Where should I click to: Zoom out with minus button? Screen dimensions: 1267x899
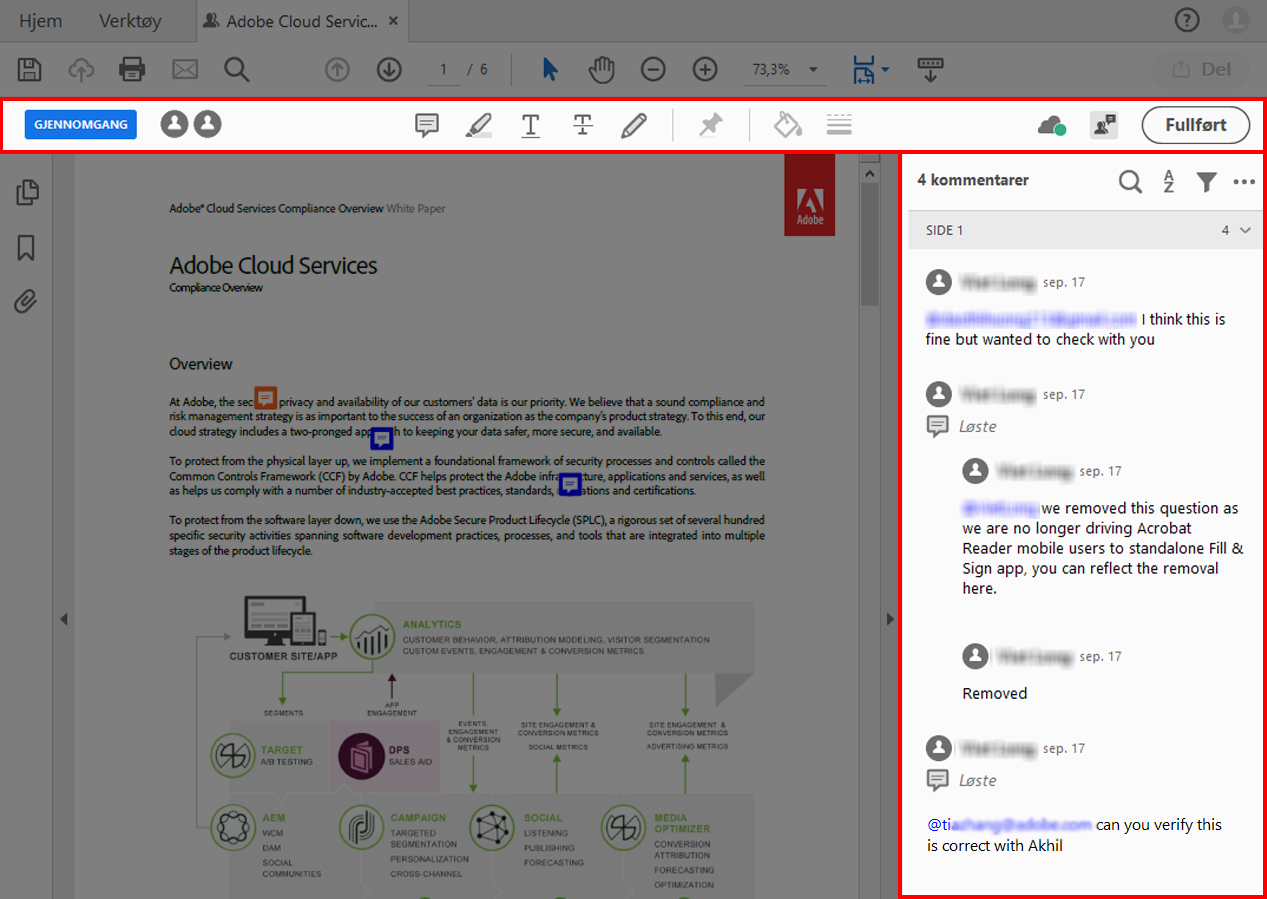pyautogui.click(x=653, y=69)
